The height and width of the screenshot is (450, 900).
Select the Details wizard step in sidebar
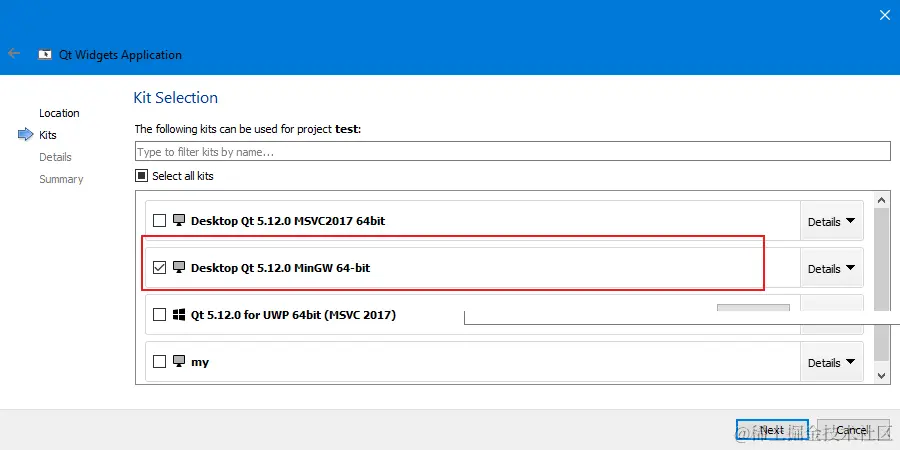click(x=55, y=157)
